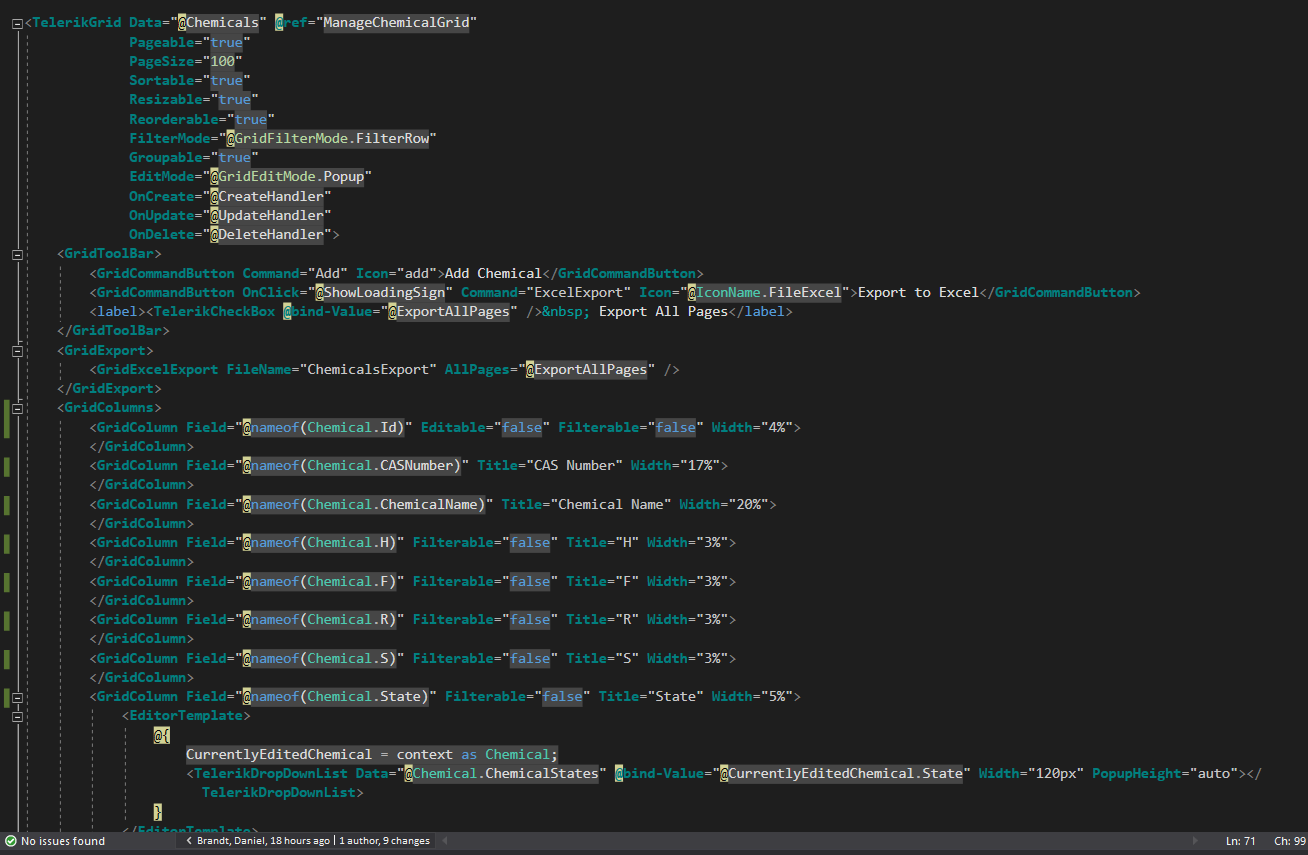Click nameof(Chemical.H) field expression
This screenshot has width=1308, height=855.
tap(319, 543)
